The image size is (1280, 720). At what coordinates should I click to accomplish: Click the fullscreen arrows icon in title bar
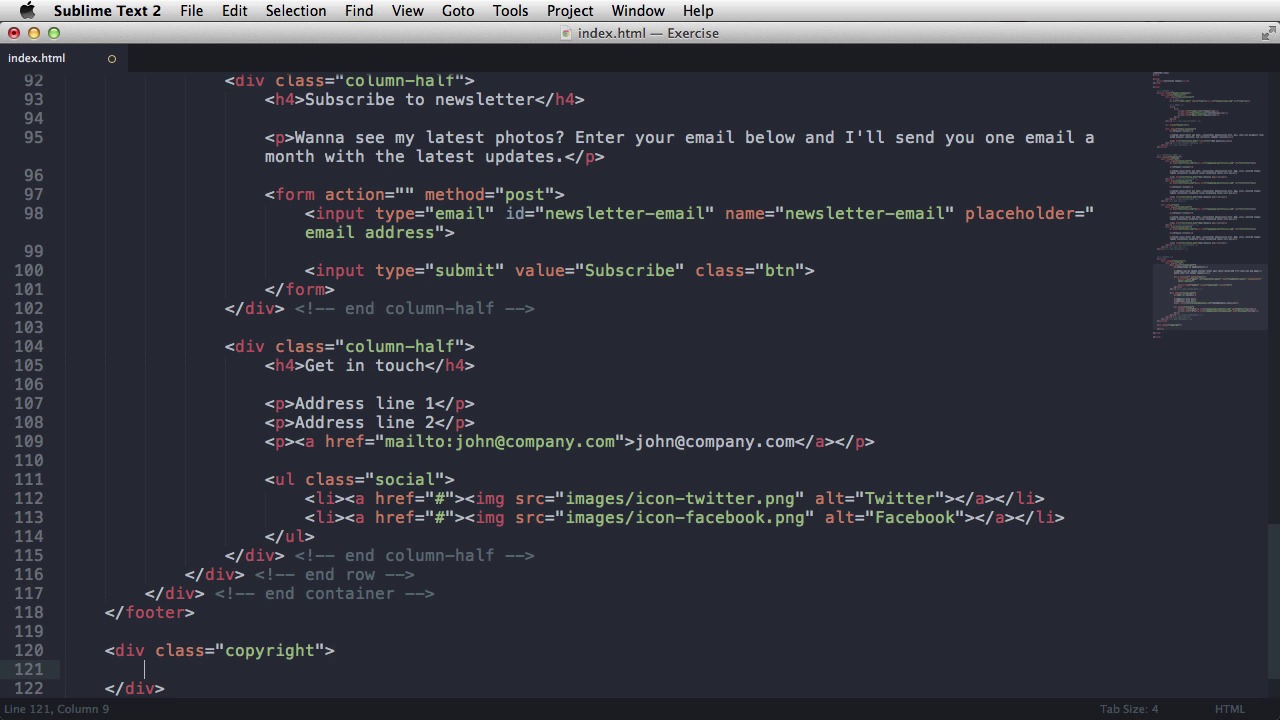point(1267,33)
